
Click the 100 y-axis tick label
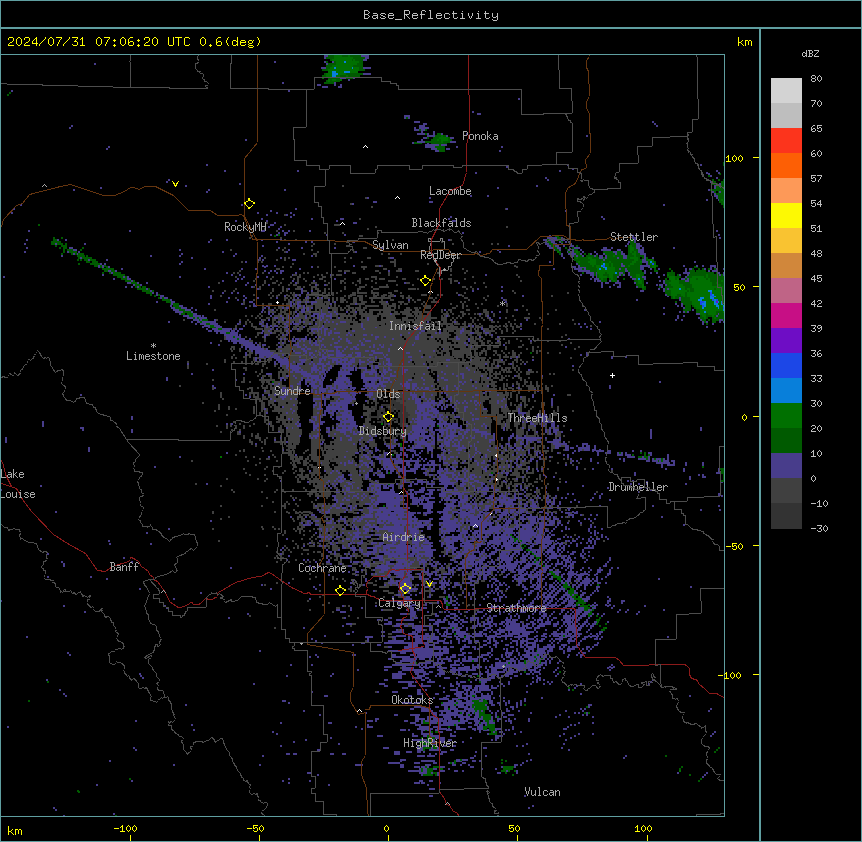coord(735,159)
